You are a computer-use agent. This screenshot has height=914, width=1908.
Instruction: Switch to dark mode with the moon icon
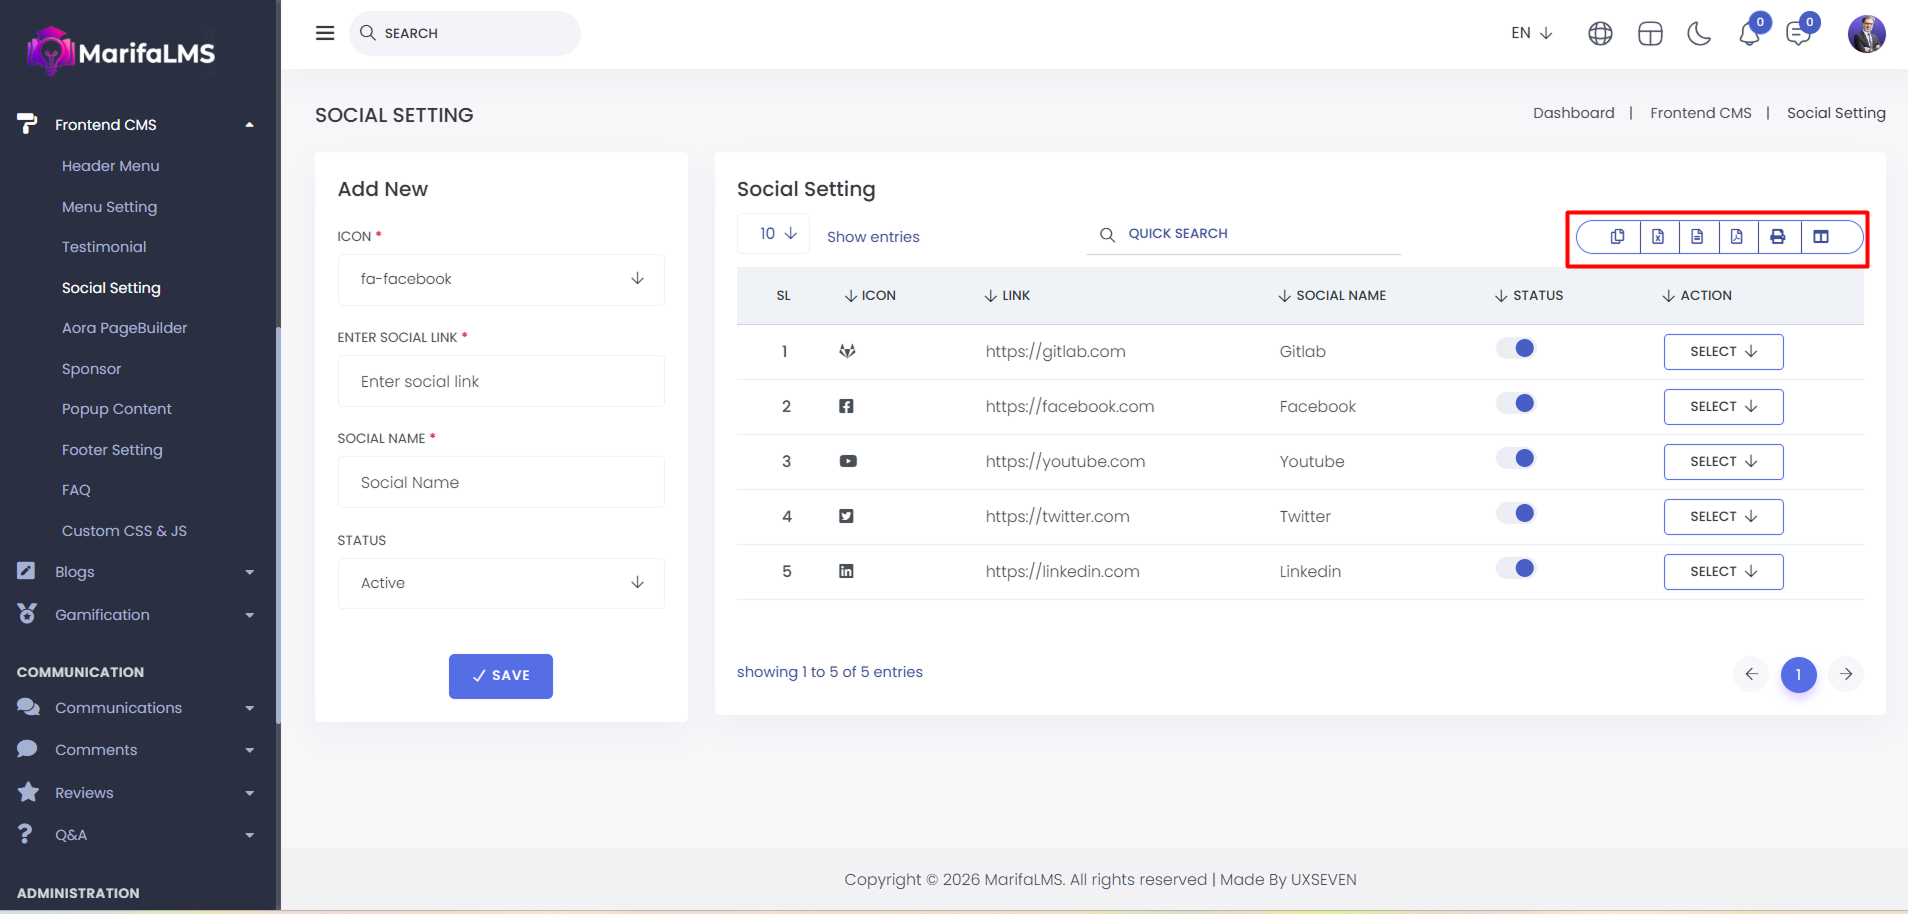coord(1699,34)
